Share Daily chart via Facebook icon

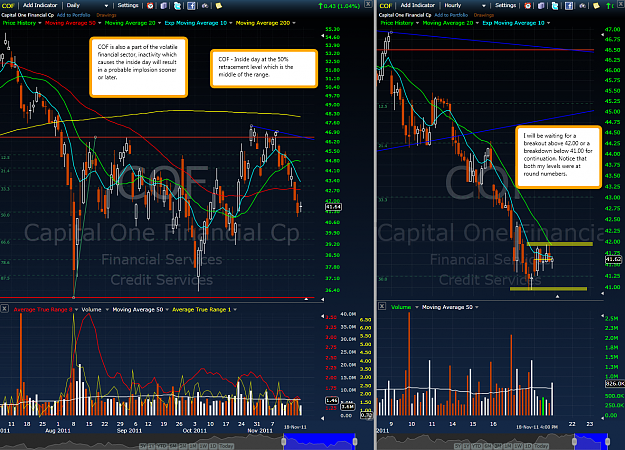tap(191, 6)
